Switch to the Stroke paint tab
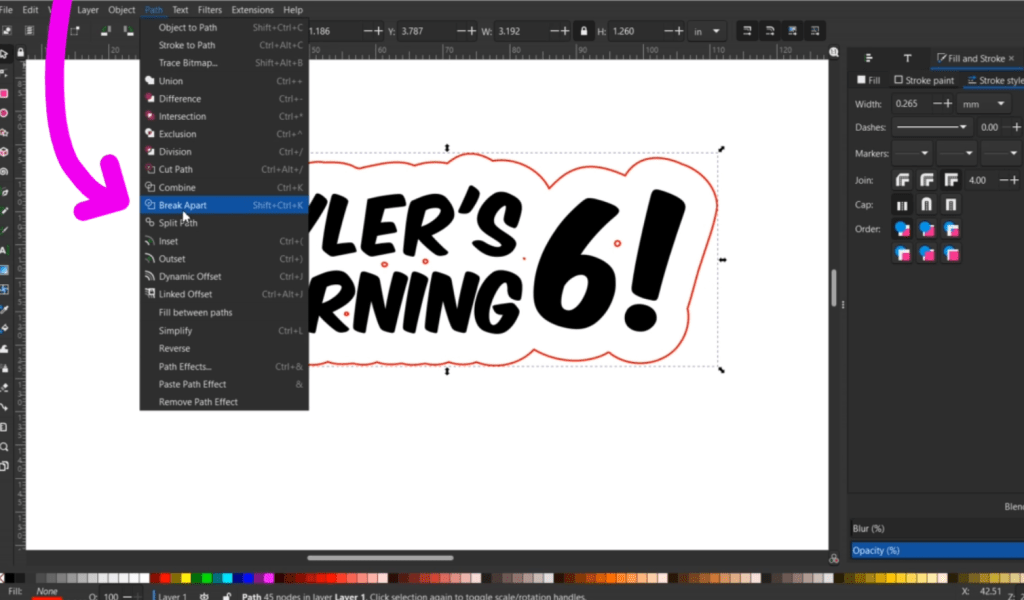Viewport: 1024px width, 600px height. [924, 80]
